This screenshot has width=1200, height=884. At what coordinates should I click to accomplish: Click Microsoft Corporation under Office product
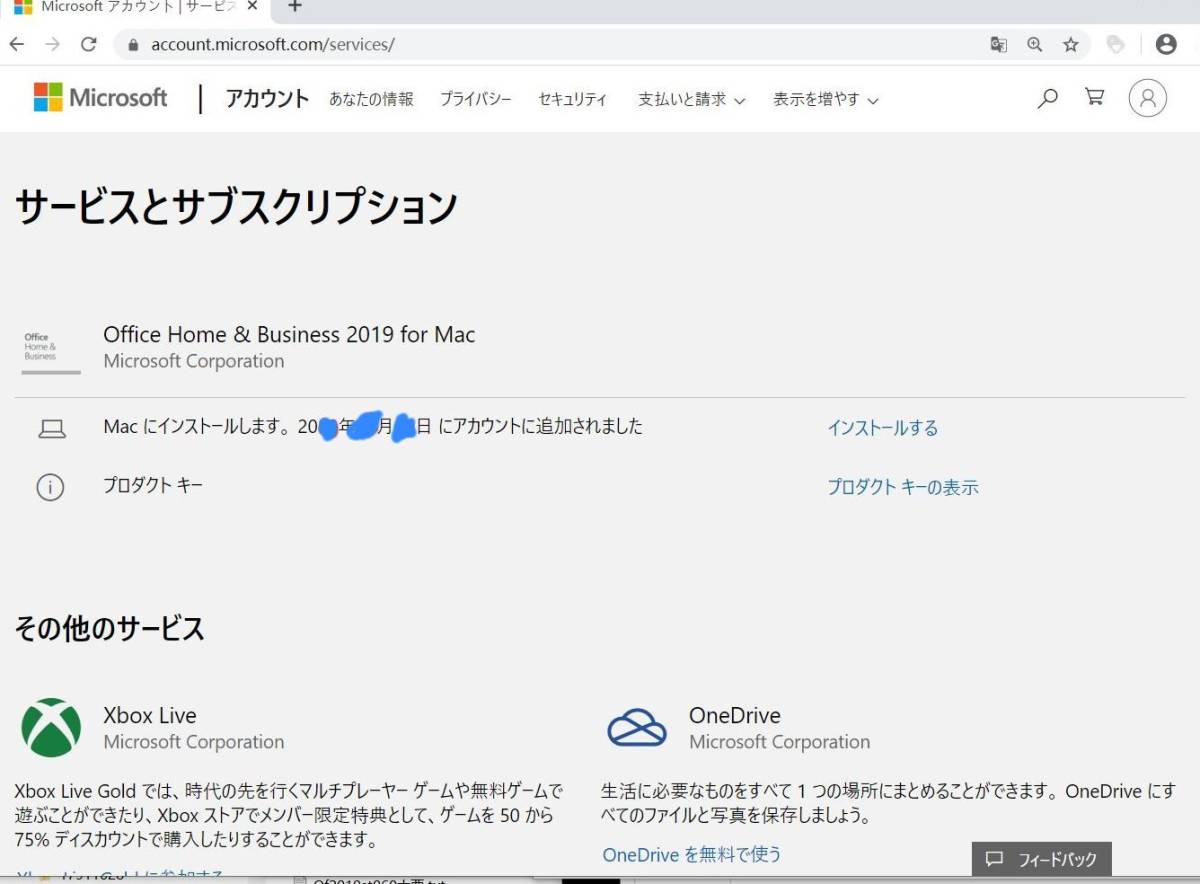[x=194, y=361]
